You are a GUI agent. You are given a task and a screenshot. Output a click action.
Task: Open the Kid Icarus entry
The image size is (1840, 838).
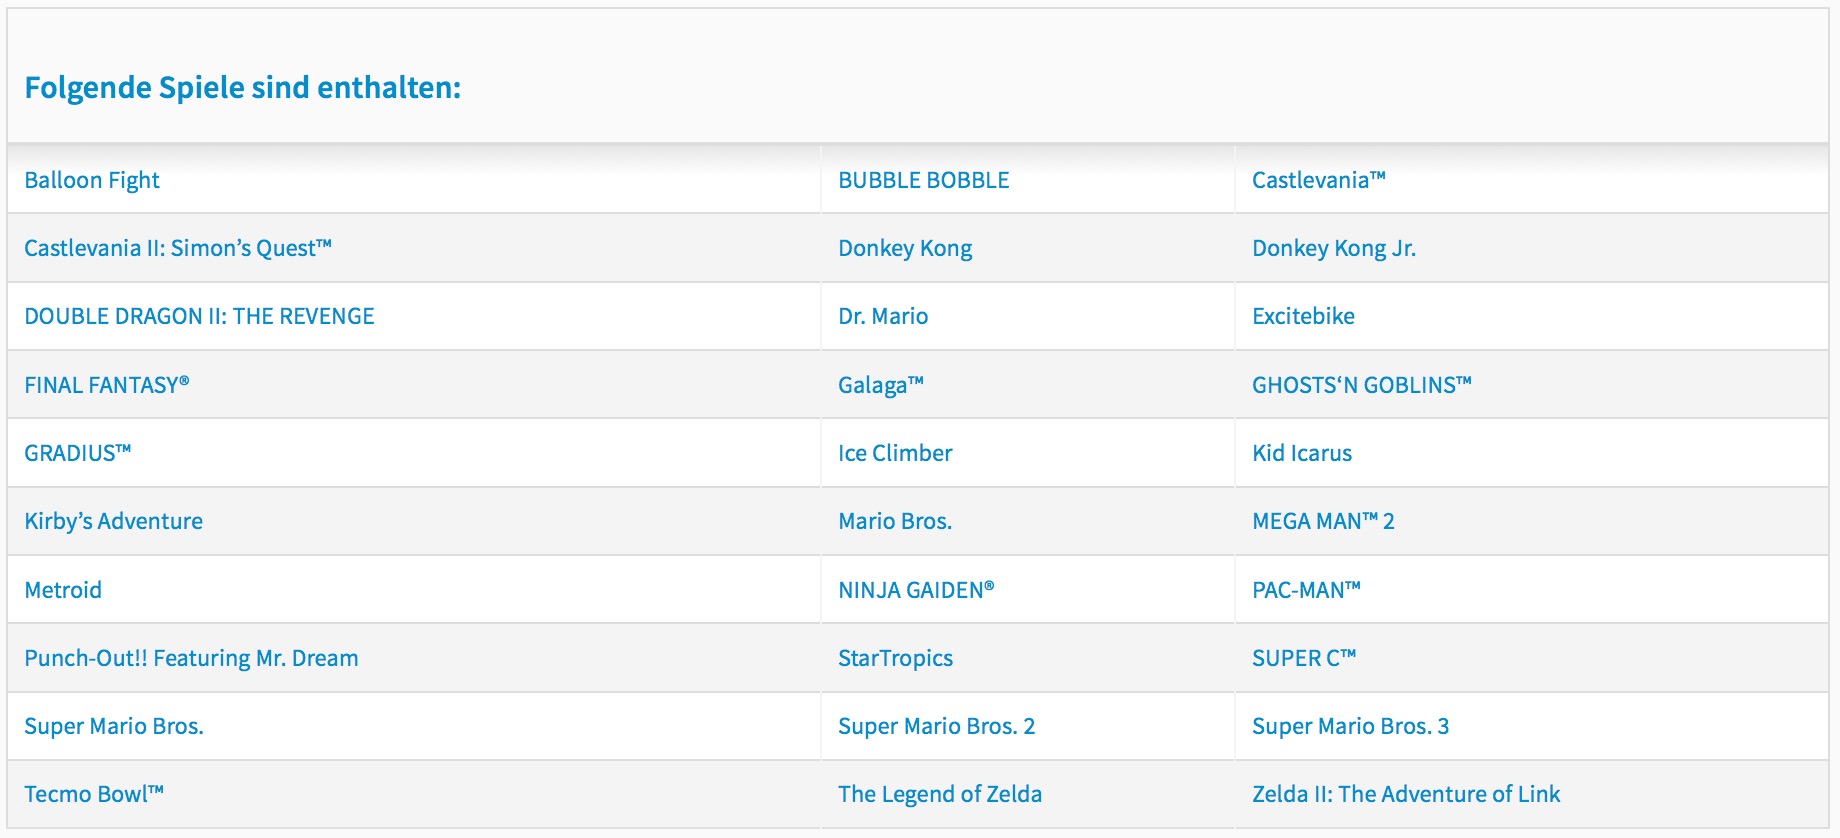[1302, 453]
